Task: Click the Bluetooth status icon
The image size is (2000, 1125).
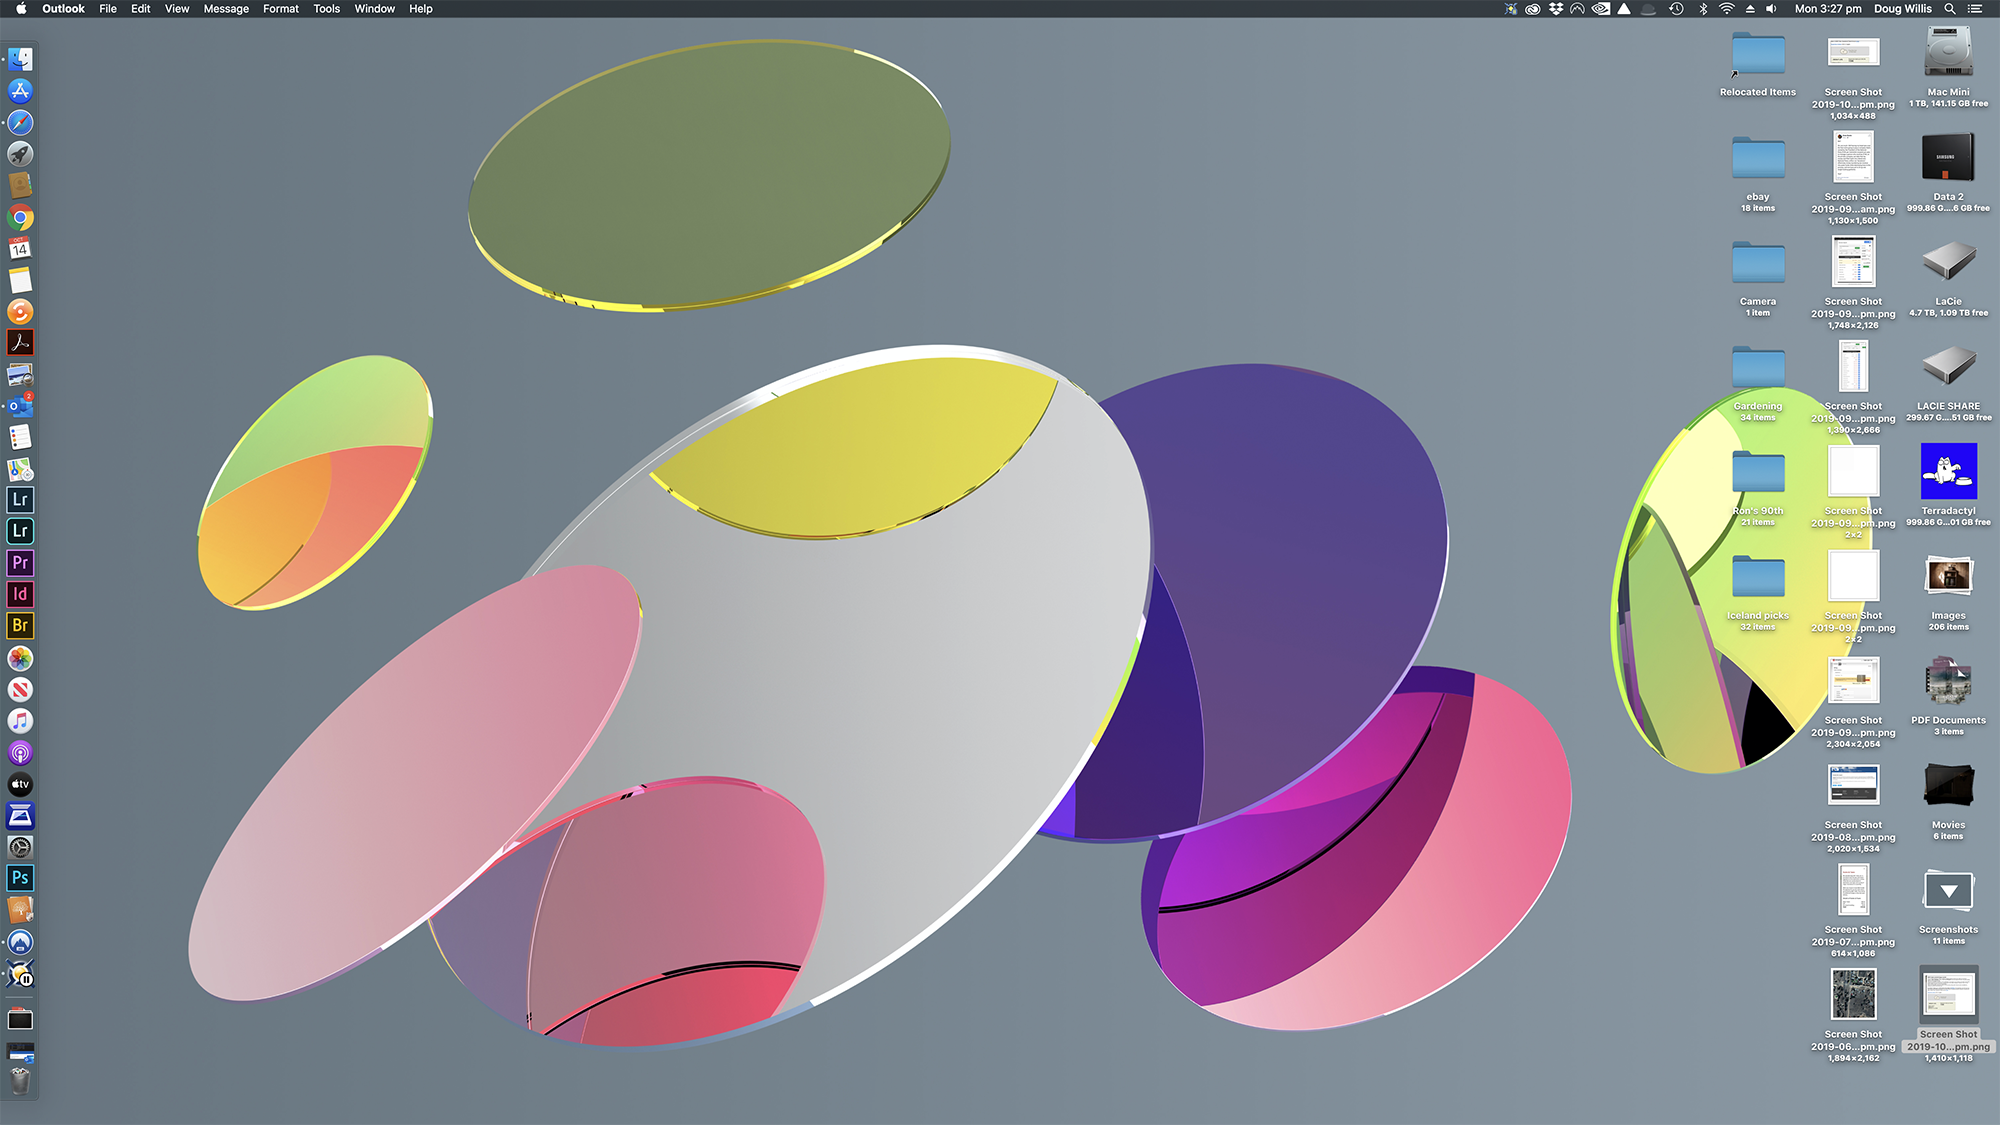Action: coord(1703,9)
